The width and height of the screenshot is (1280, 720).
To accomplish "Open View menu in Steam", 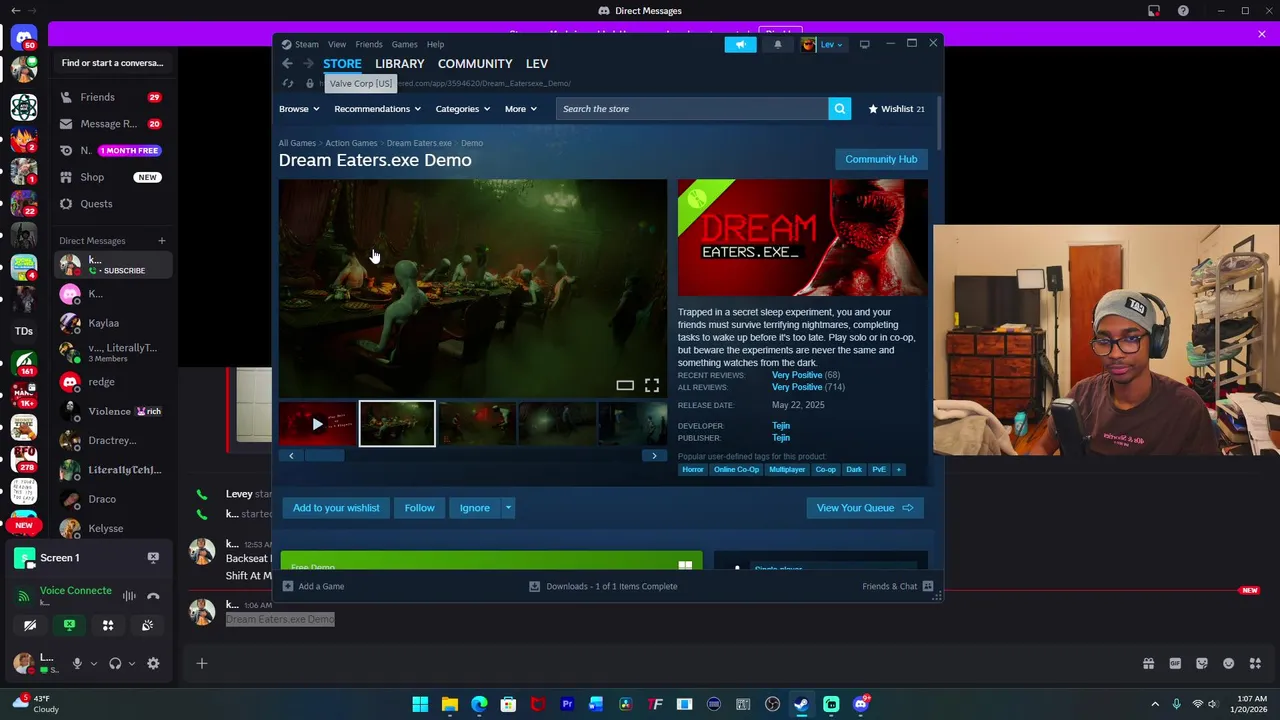I will [337, 44].
